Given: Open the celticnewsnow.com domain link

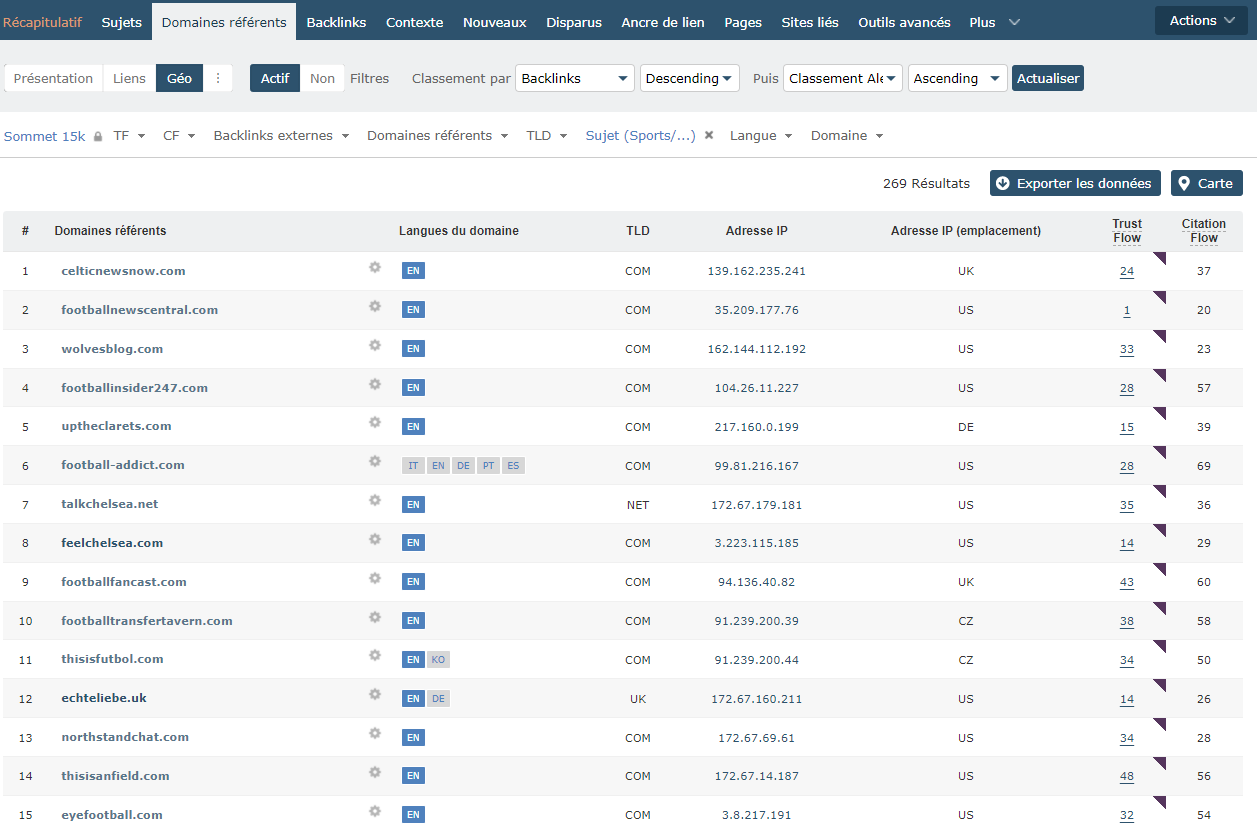Looking at the screenshot, I should [x=123, y=271].
